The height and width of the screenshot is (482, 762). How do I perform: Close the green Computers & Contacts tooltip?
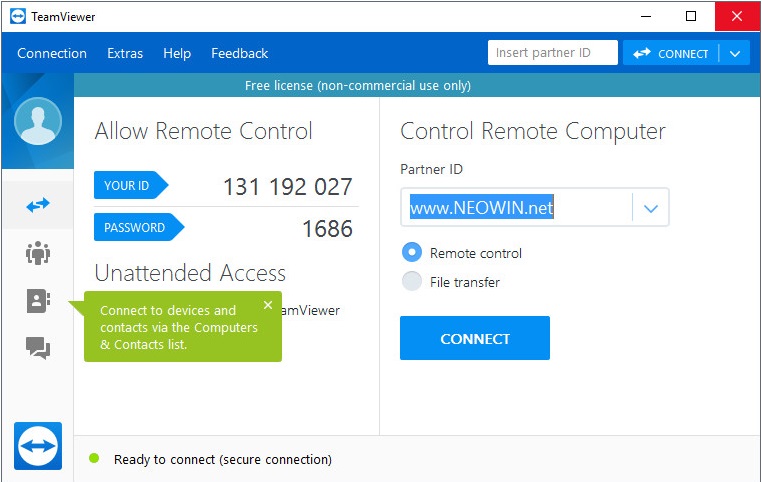pos(267,305)
